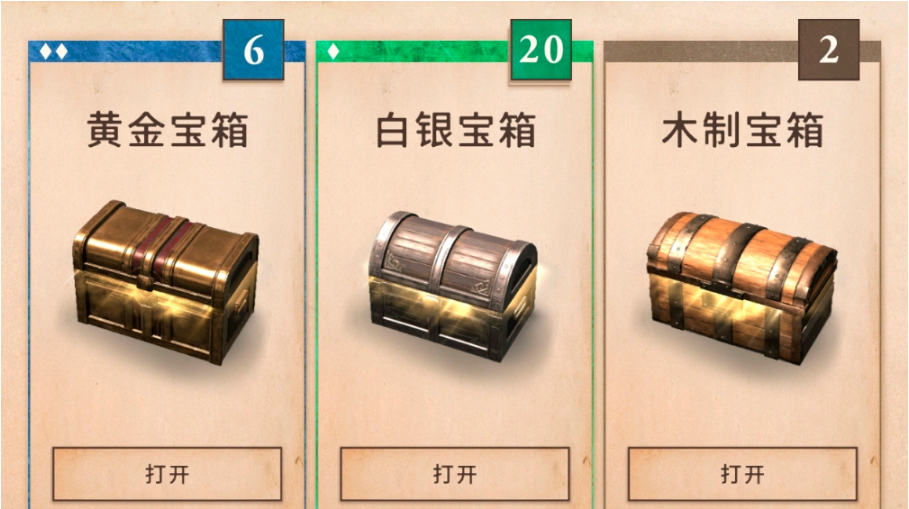Click empty area below the wooden chest
This screenshot has height=509, width=909.
tap(743, 406)
